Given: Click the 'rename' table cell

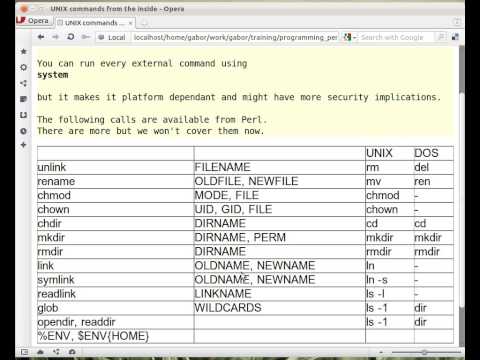Looking at the screenshot, I should [x=115, y=181].
